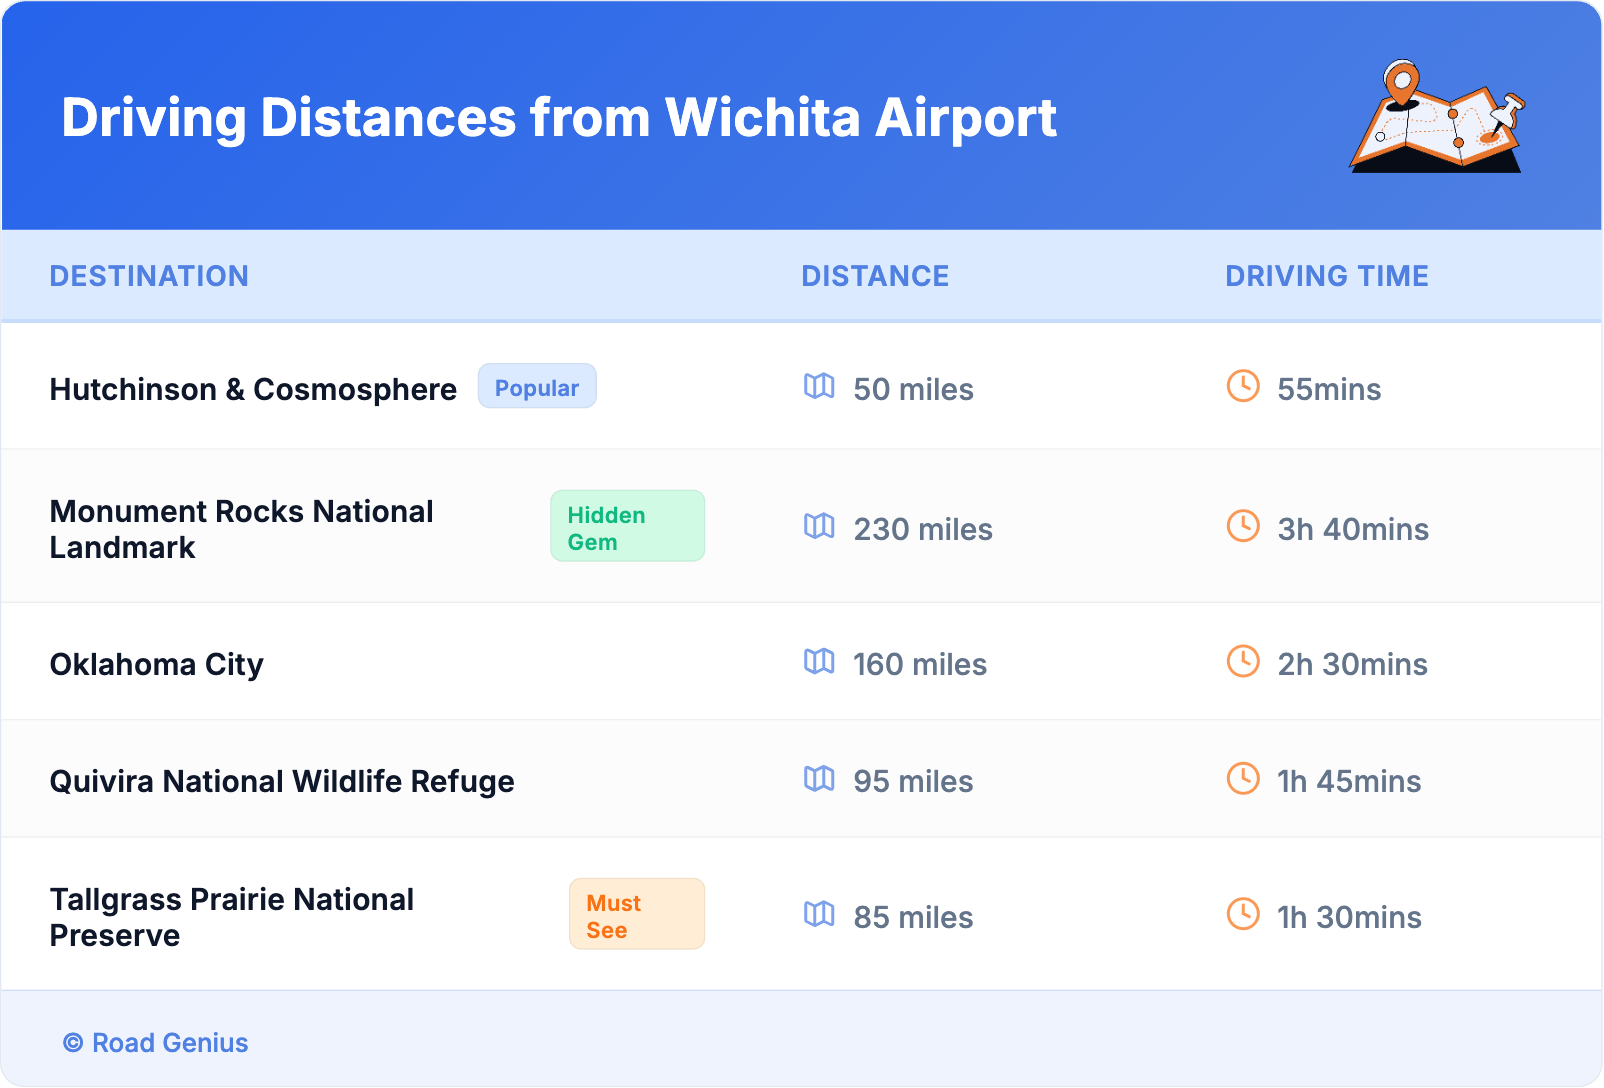Viewport: 1604px width, 1088px height.
Task: Click the clock icon beside 2h 30mins
Action: 1243,661
